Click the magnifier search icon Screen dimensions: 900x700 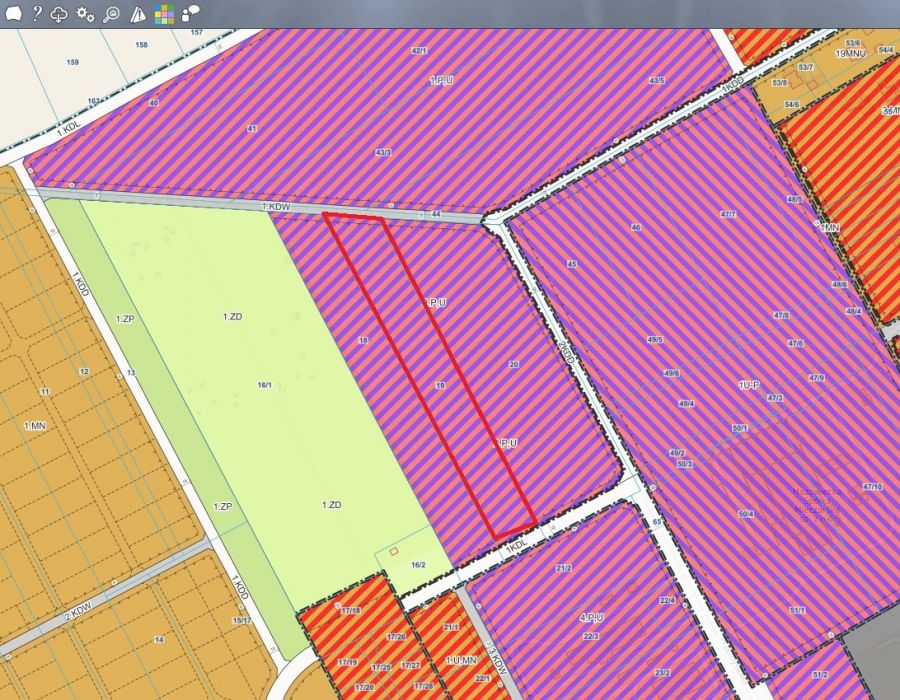(x=112, y=14)
